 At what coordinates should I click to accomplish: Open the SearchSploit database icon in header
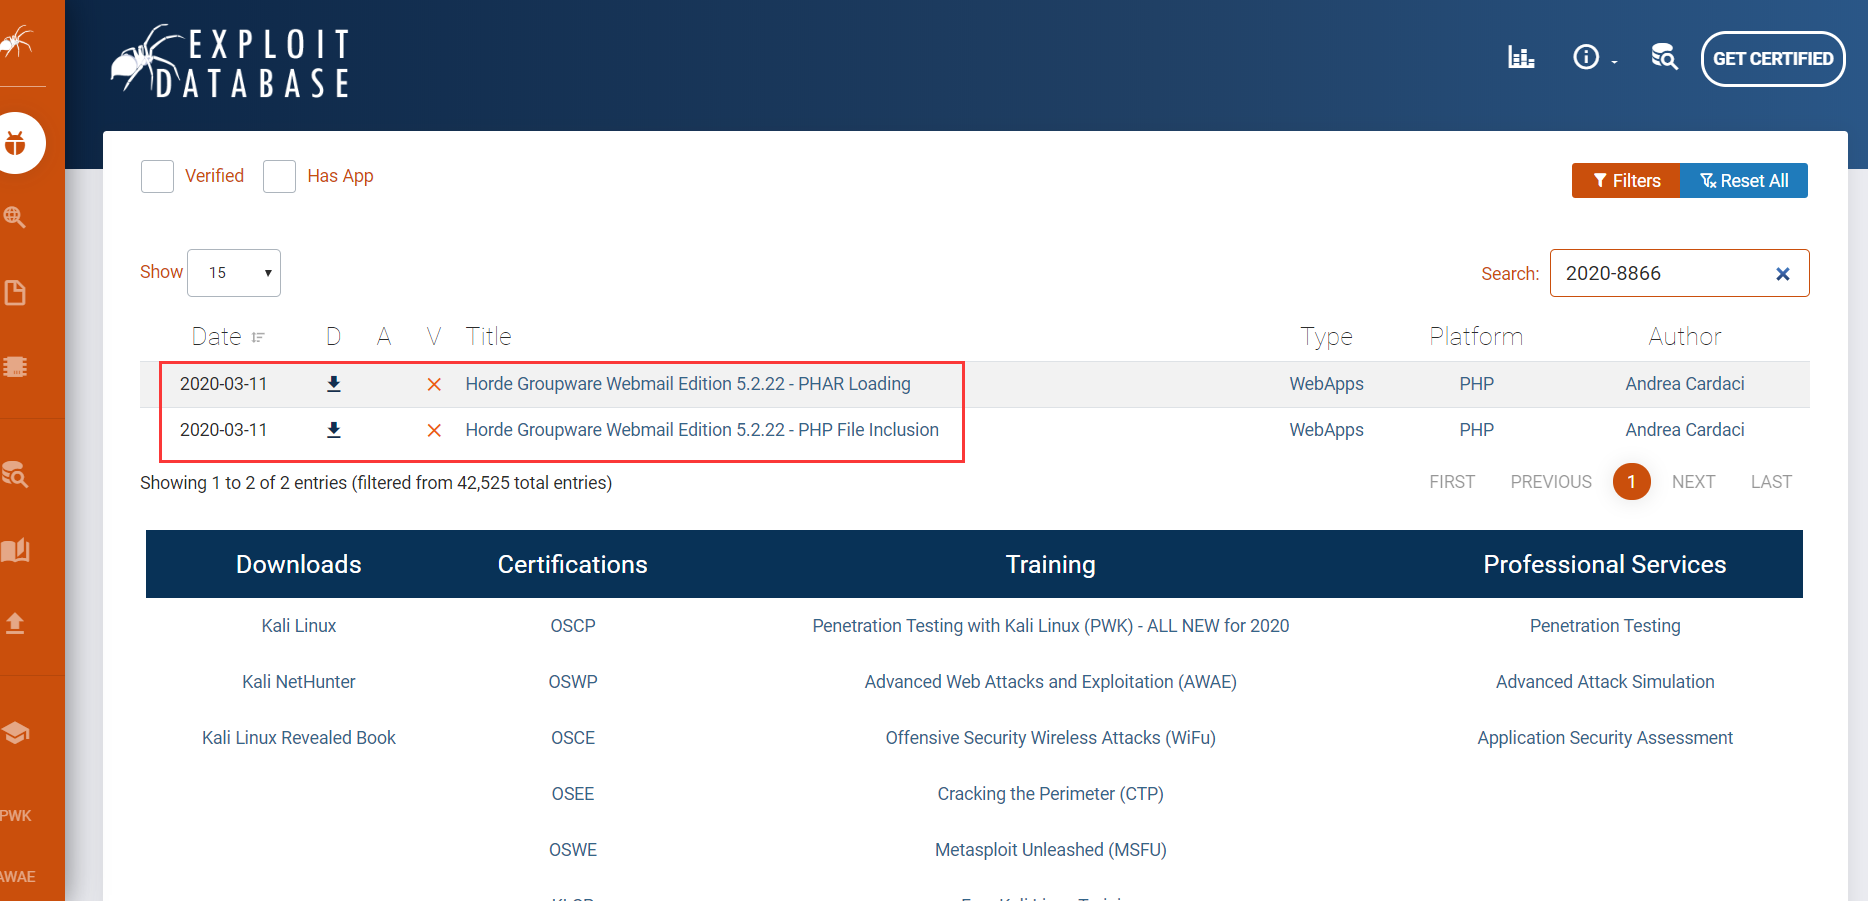(1665, 58)
